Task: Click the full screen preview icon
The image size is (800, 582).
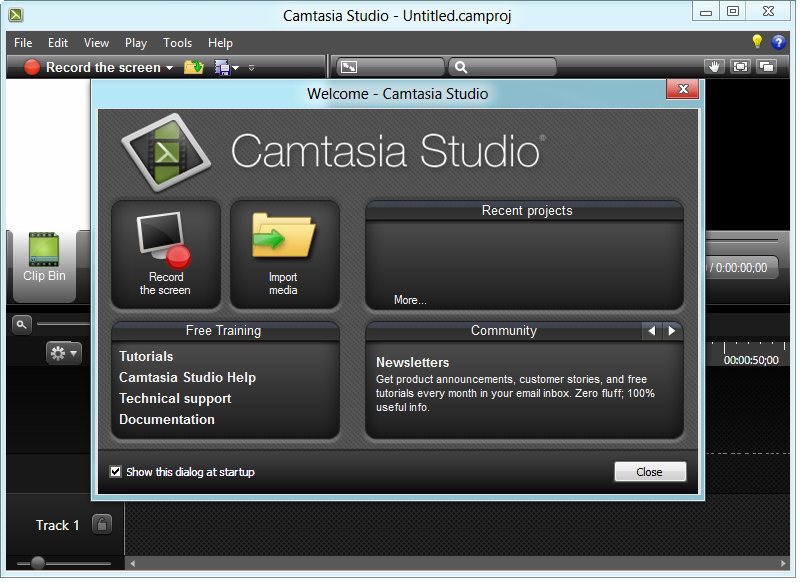Action: pos(740,66)
